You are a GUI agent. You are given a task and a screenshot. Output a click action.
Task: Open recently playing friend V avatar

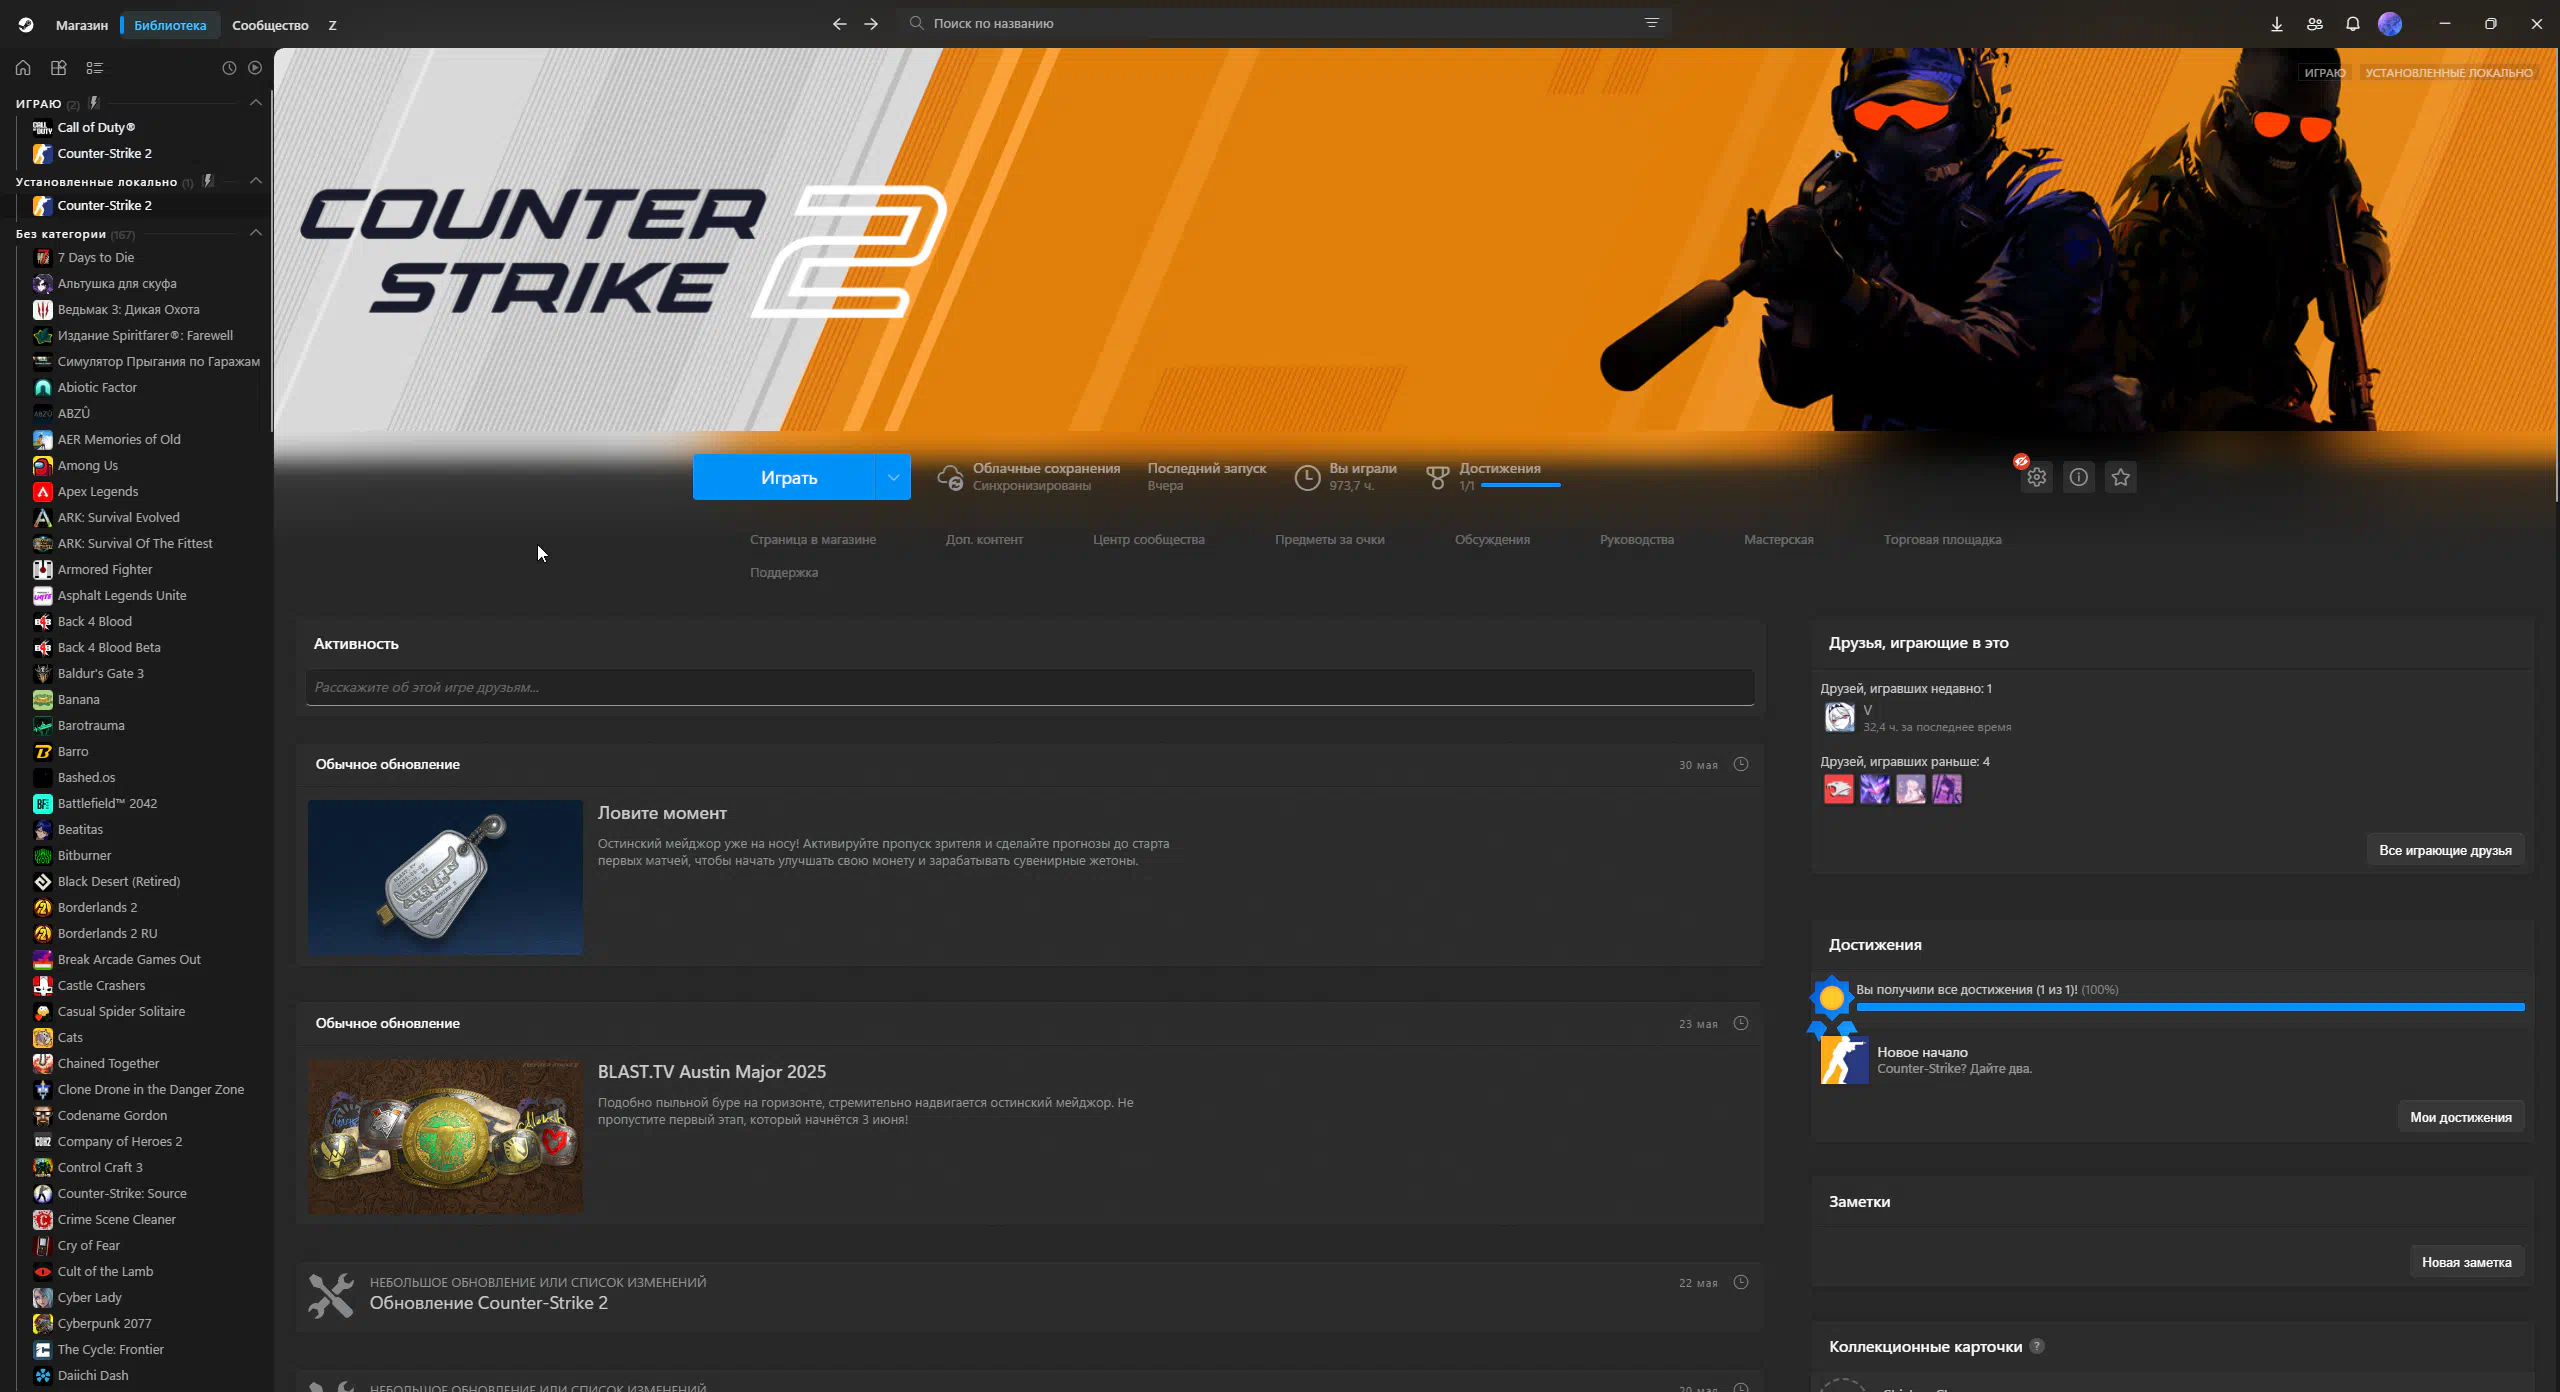pos(1839,717)
